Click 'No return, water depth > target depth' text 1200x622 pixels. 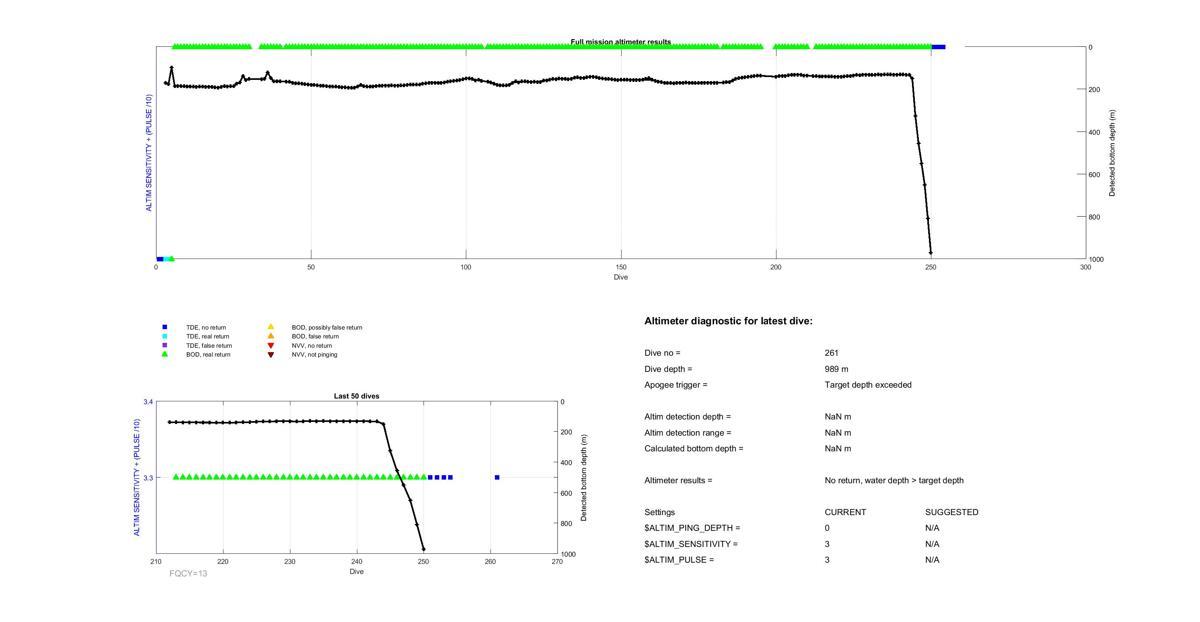895,481
